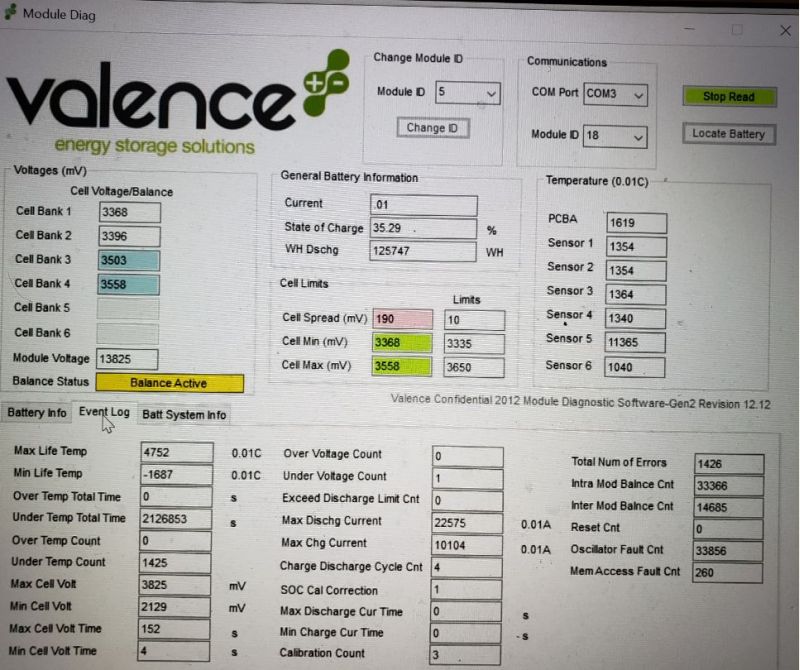Click the Exceed Discharge Limit Cnt field

[467, 501]
